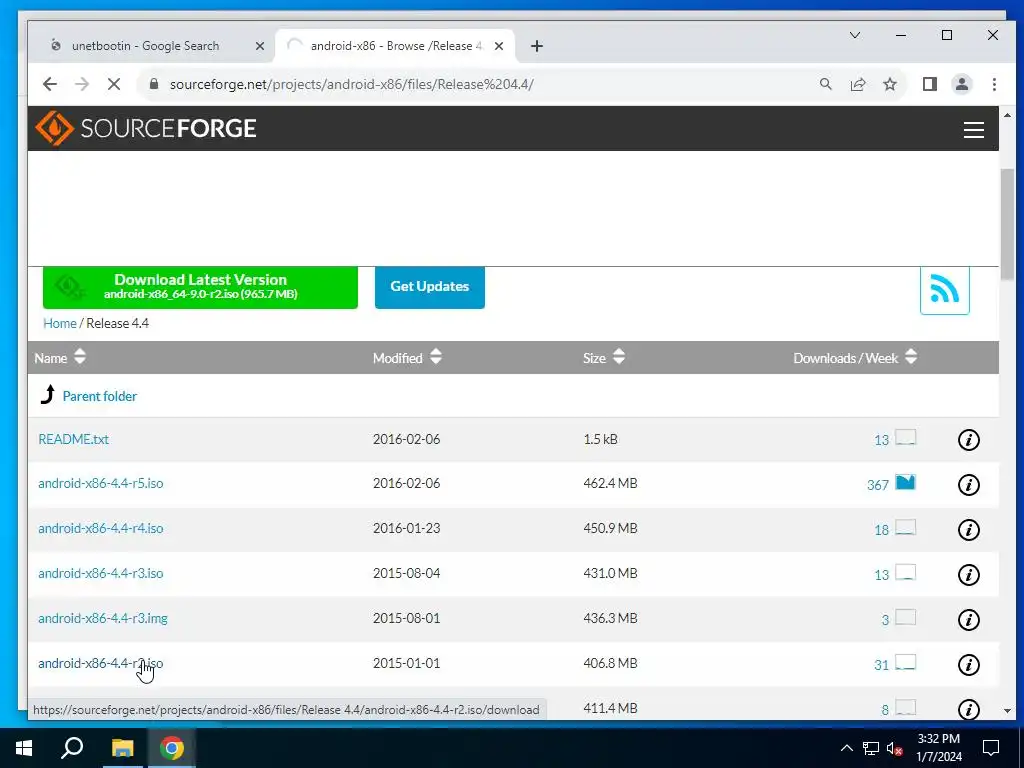Viewport: 1024px width, 768px height.
Task: Click the address bar URL
Action: 351,84
